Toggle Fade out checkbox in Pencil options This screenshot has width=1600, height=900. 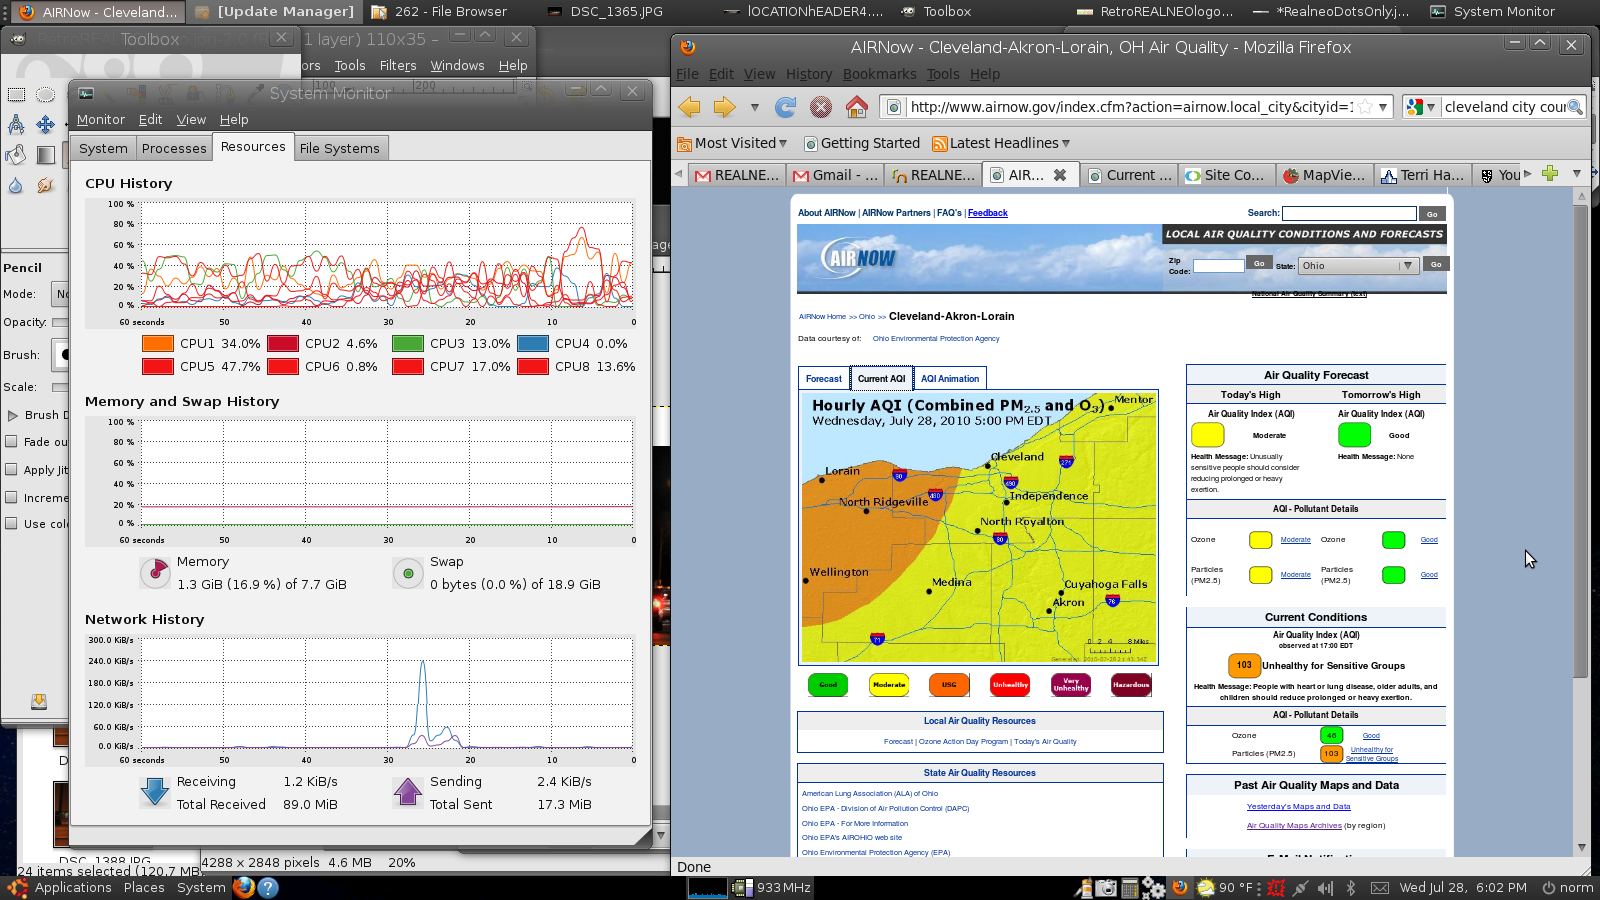(x=12, y=441)
